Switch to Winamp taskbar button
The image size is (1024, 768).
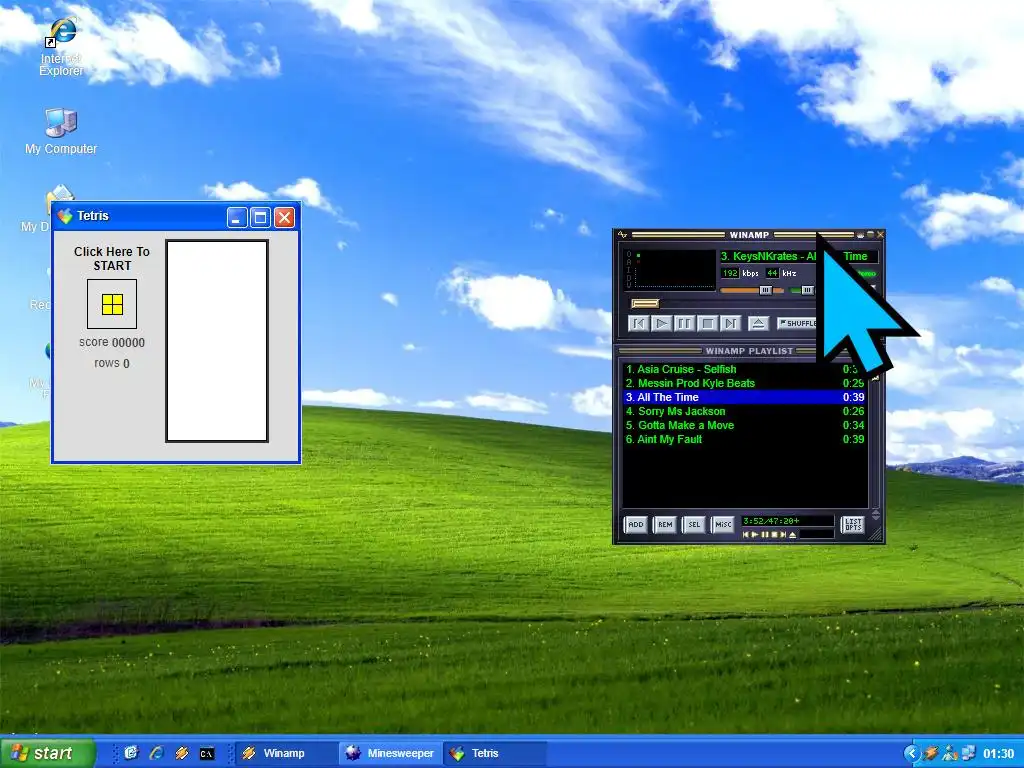click(285, 753)
